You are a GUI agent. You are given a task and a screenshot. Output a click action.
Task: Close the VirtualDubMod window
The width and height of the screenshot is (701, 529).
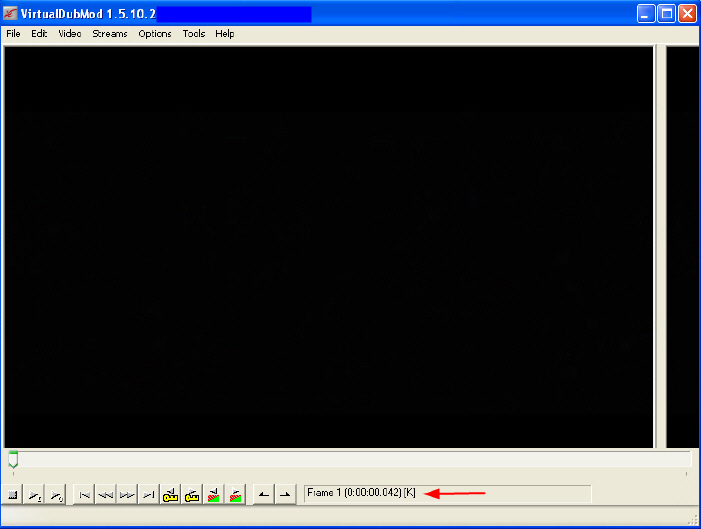tap(687, 14)
